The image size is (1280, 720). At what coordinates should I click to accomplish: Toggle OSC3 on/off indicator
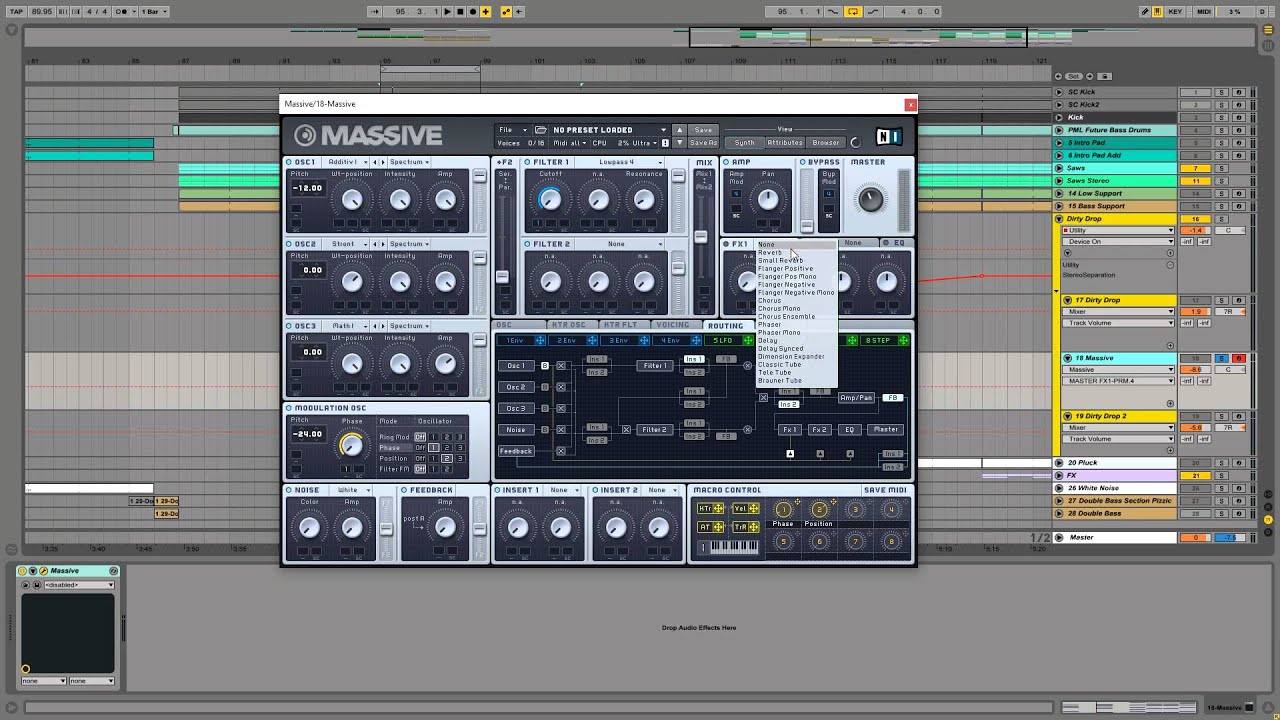[x=289, y=326]
